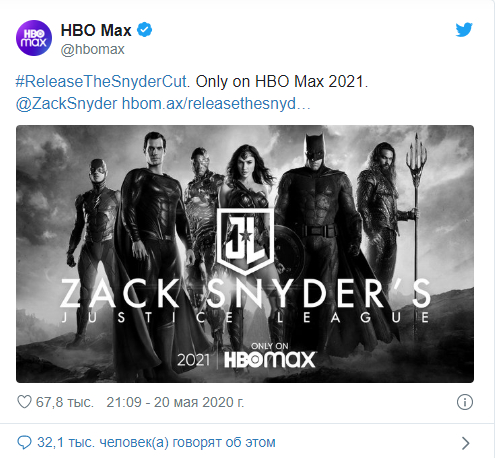The width and height of the screenshot is (495, 458).
Task: Click the blue verified badge
Action: tap(145, 30)
